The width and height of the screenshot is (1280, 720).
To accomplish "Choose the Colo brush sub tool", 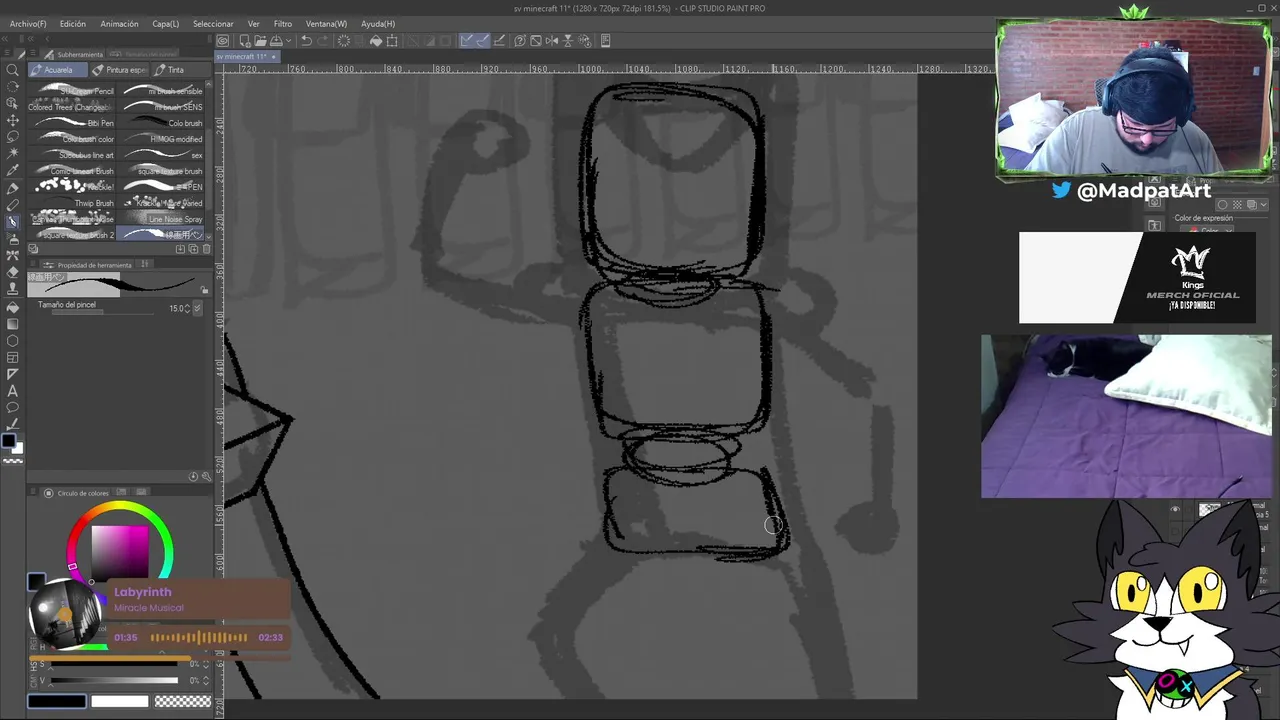I will pos(160,123).
